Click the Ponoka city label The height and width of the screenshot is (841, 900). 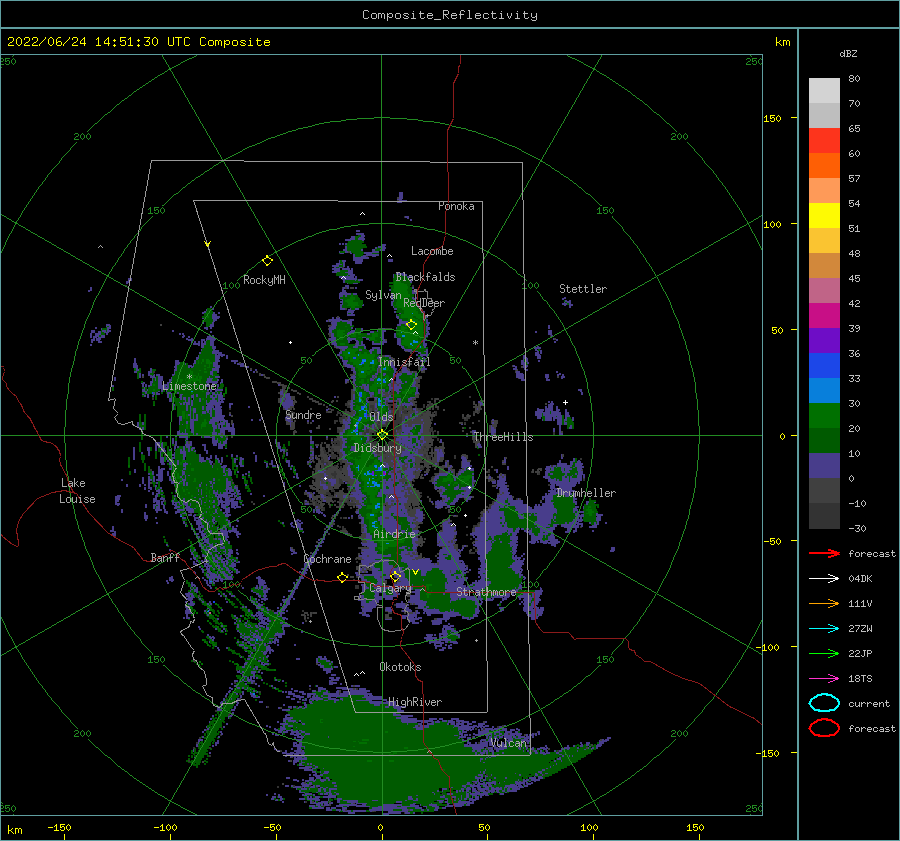click(456, 206)
